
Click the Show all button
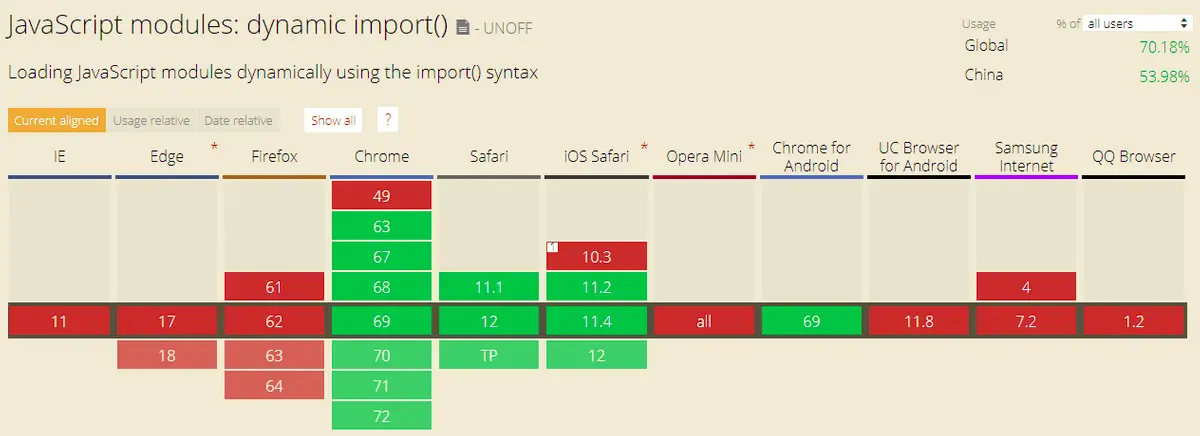pyautogui.click(x=333, y=121)
